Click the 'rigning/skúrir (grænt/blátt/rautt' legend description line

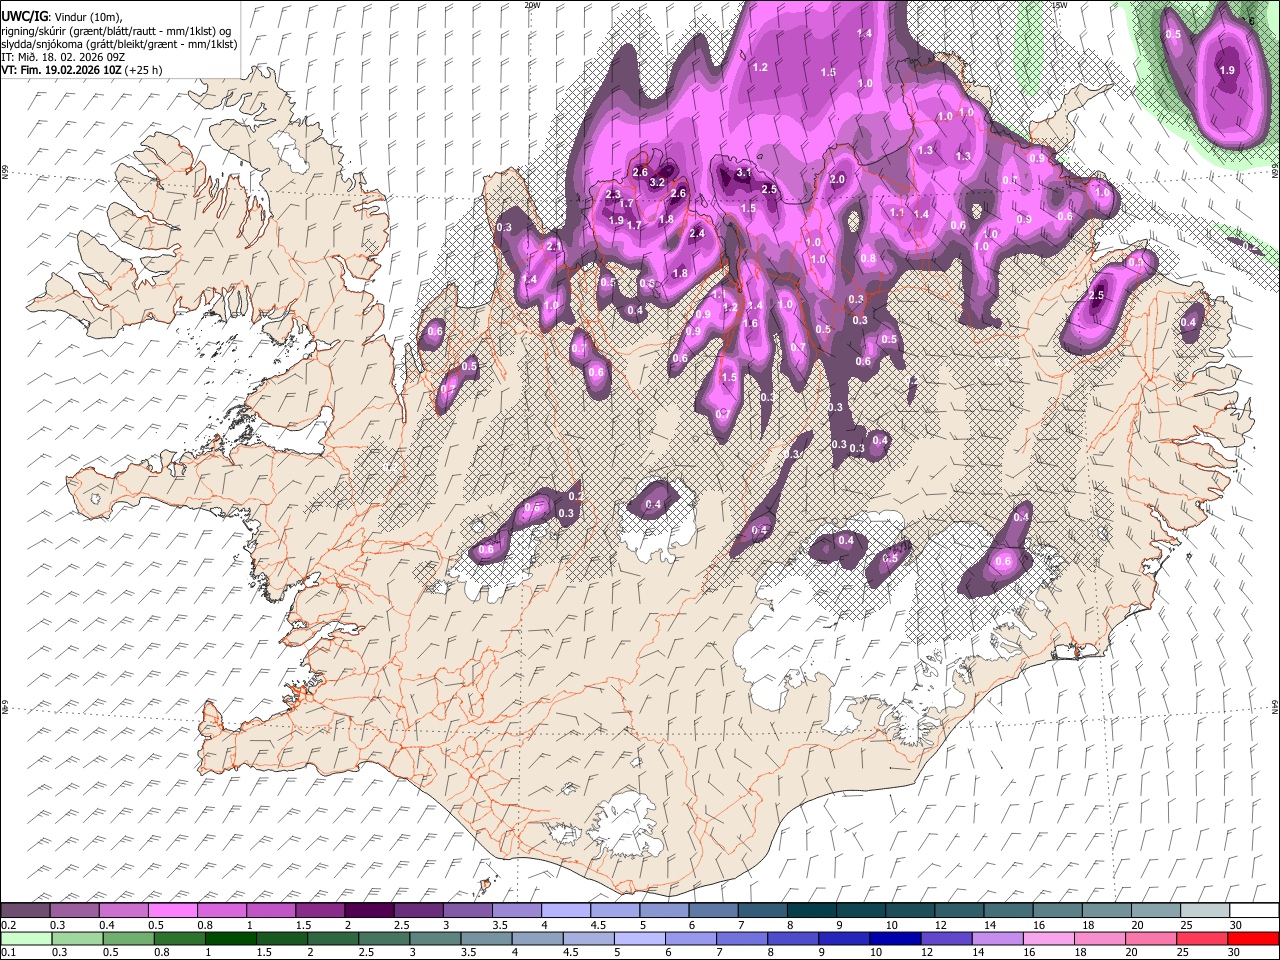[116, 30]
